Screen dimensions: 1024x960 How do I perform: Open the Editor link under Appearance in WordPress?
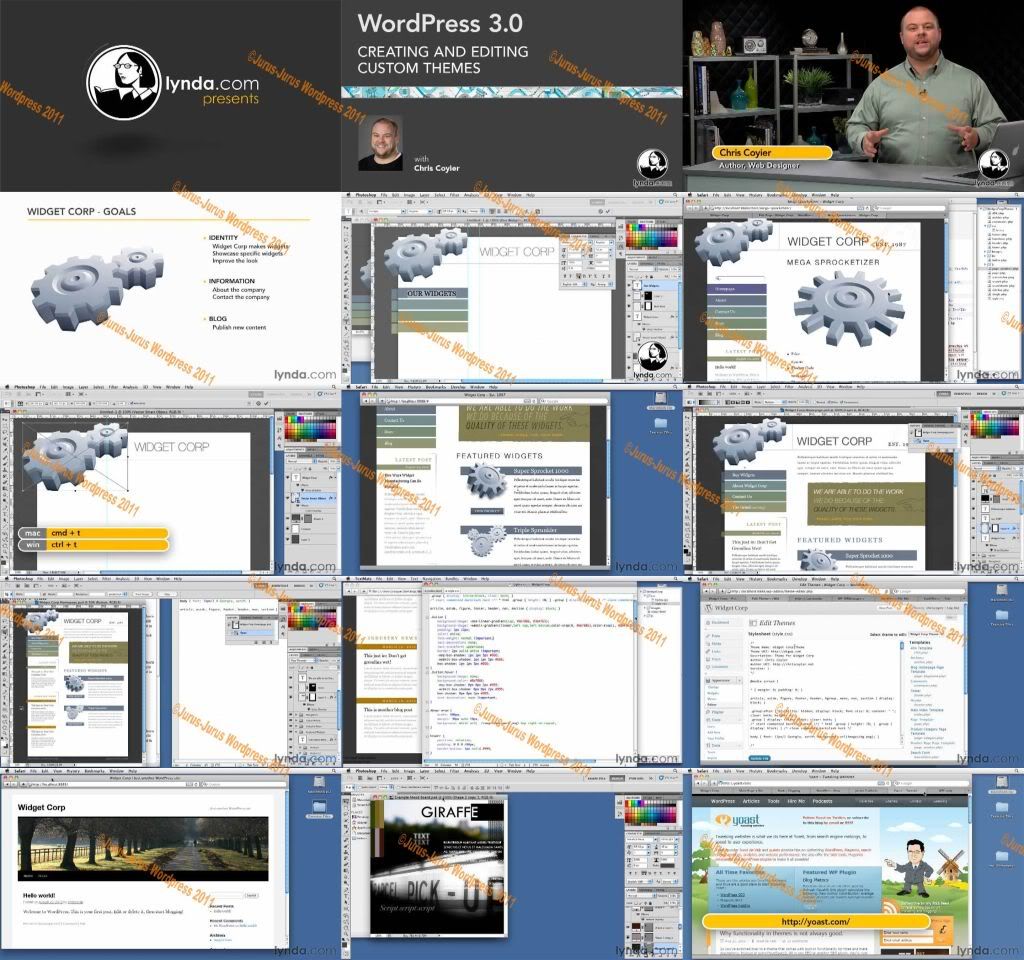coord(713,705)
